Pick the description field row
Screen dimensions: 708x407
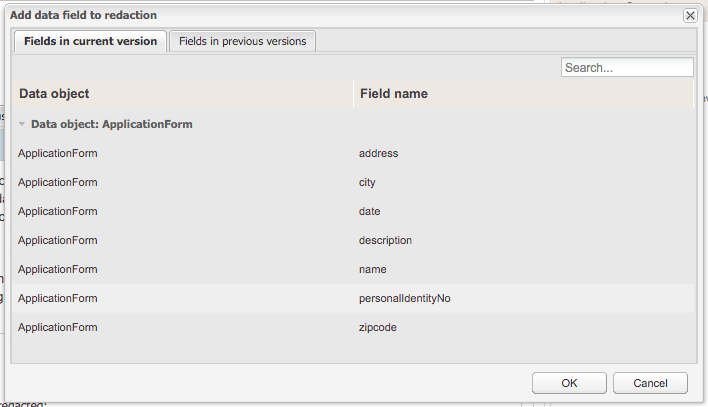(x=385, y=241)
